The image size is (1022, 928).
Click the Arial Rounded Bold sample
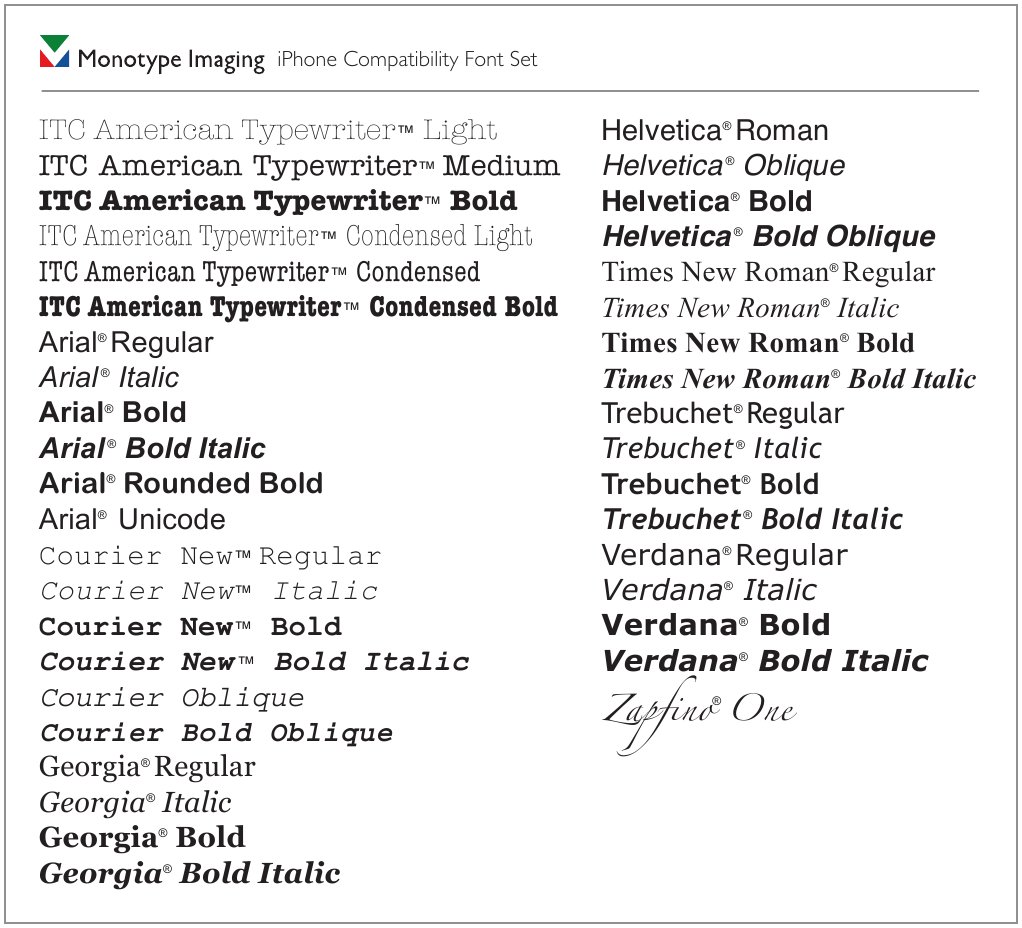[181, 484]
